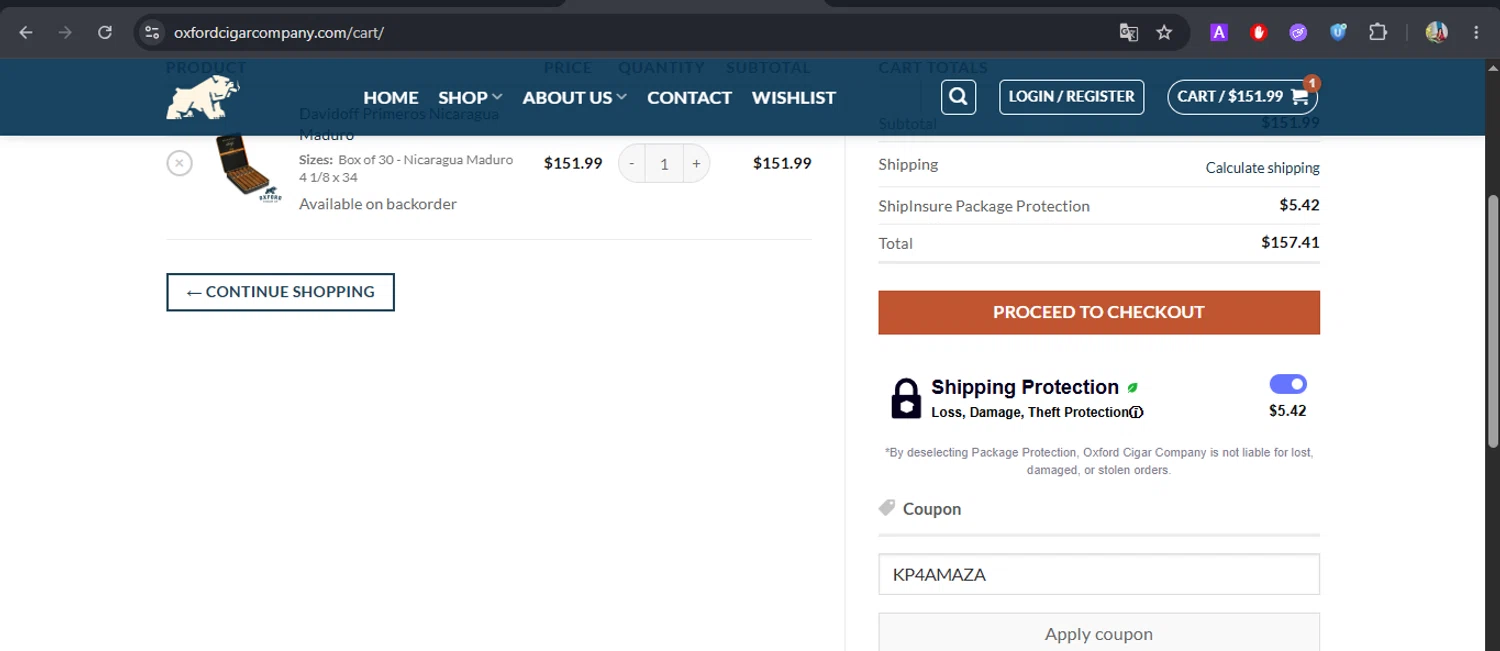1500x651 pixels.
Task: Click the 'ShipInsure Package Protection' label
Action: 984,206
